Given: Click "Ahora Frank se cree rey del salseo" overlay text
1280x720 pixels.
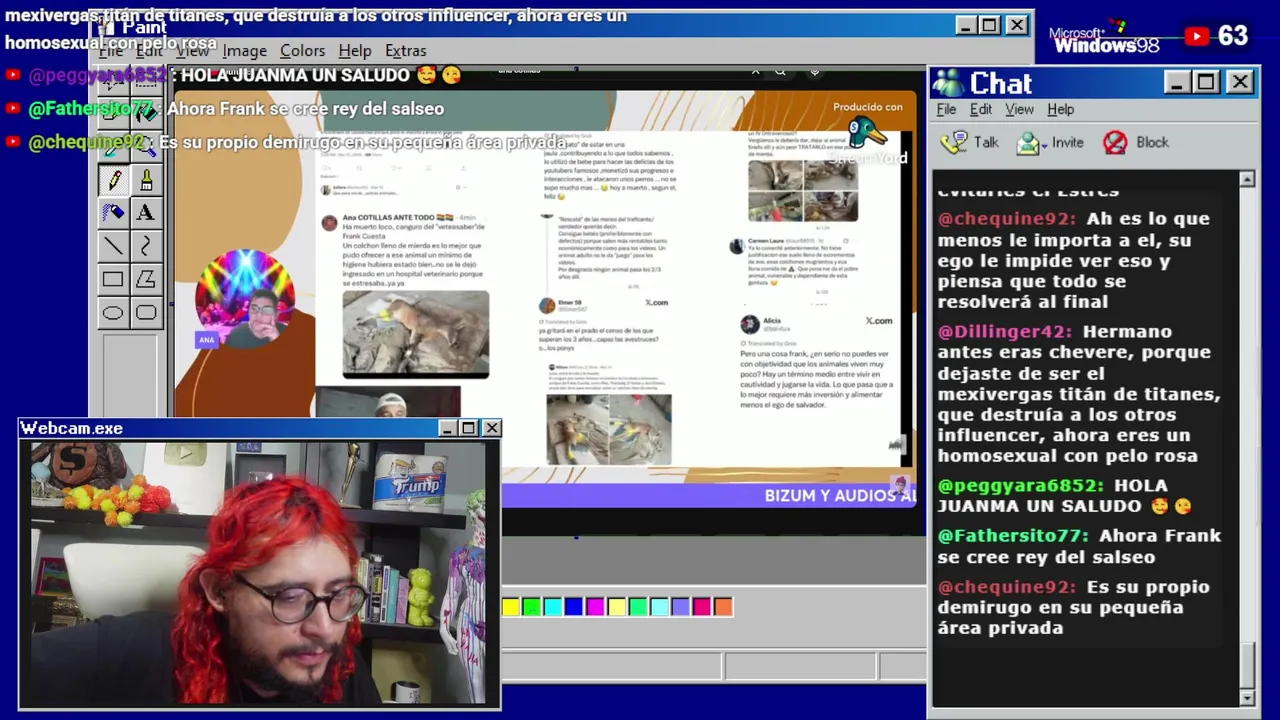Looking at the screenshot, I should pyautogui.click(x=305, y=109).
